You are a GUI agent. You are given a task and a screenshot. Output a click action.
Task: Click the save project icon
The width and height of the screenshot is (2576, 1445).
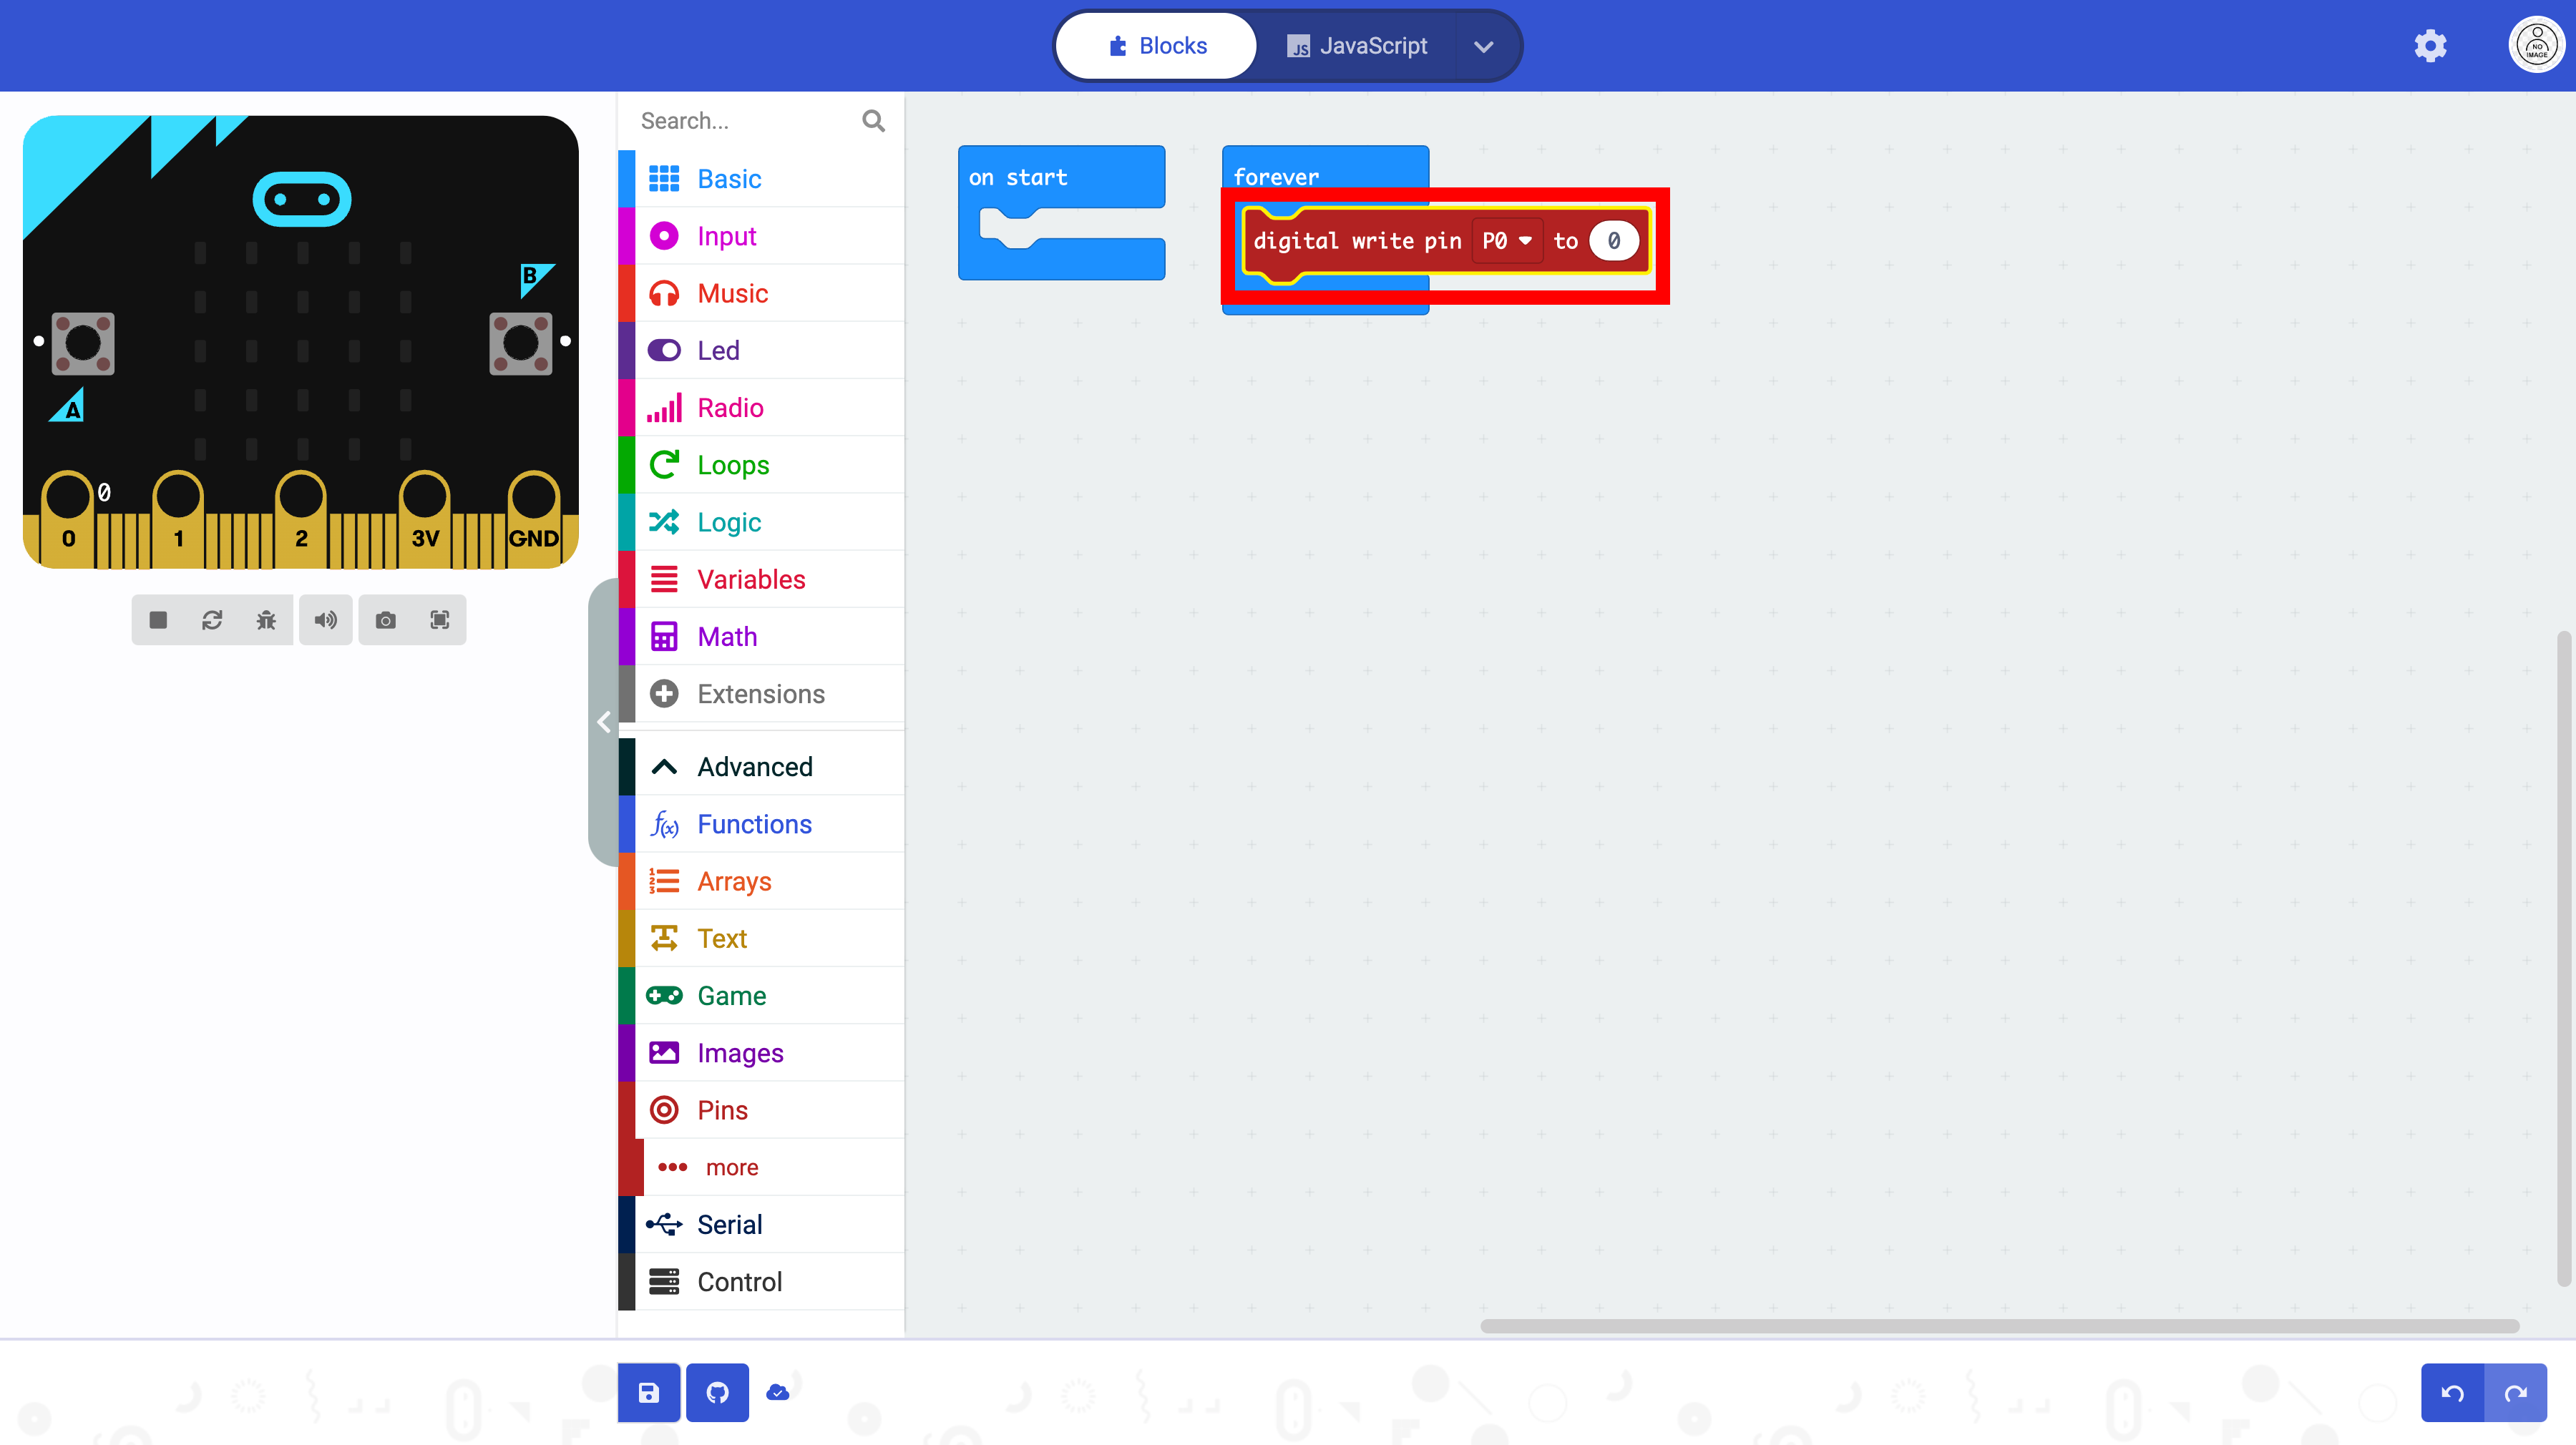pyautogui.click(x=648, y=1392)
